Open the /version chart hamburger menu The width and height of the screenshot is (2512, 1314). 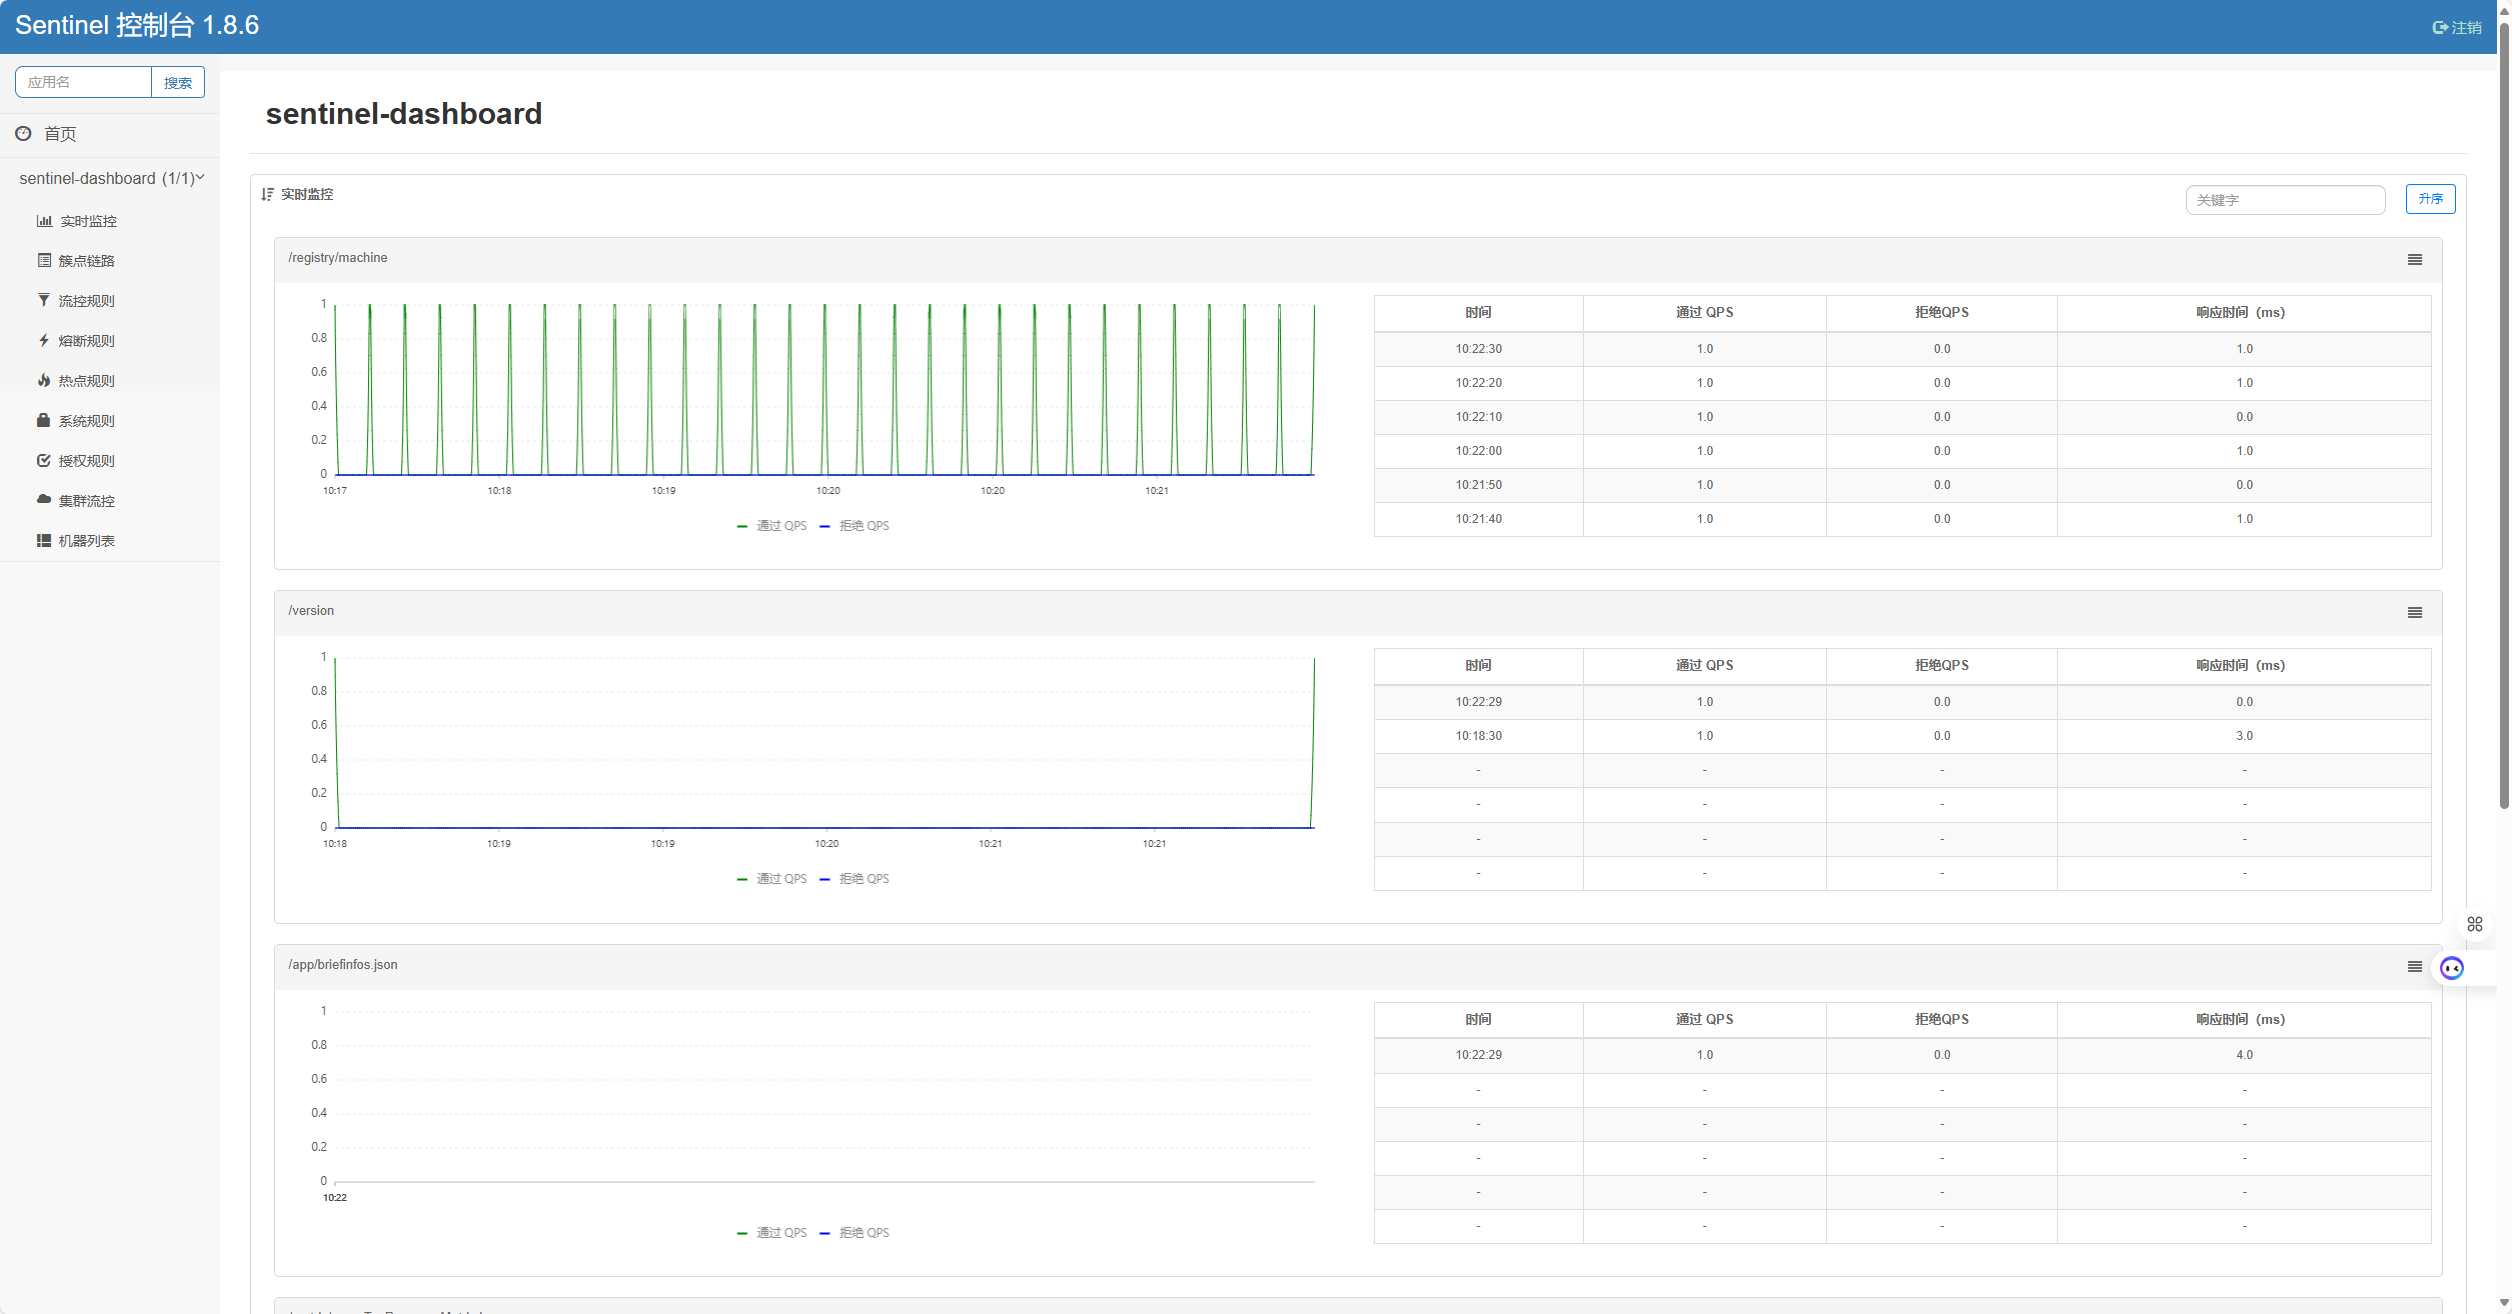[2414, 613]
